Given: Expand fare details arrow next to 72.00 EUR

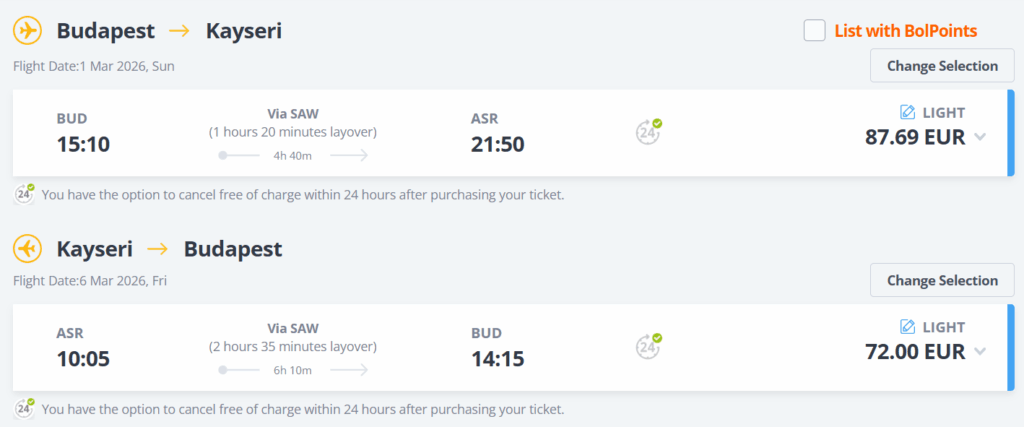Looking at the screenshot, I should pos(980,351).
